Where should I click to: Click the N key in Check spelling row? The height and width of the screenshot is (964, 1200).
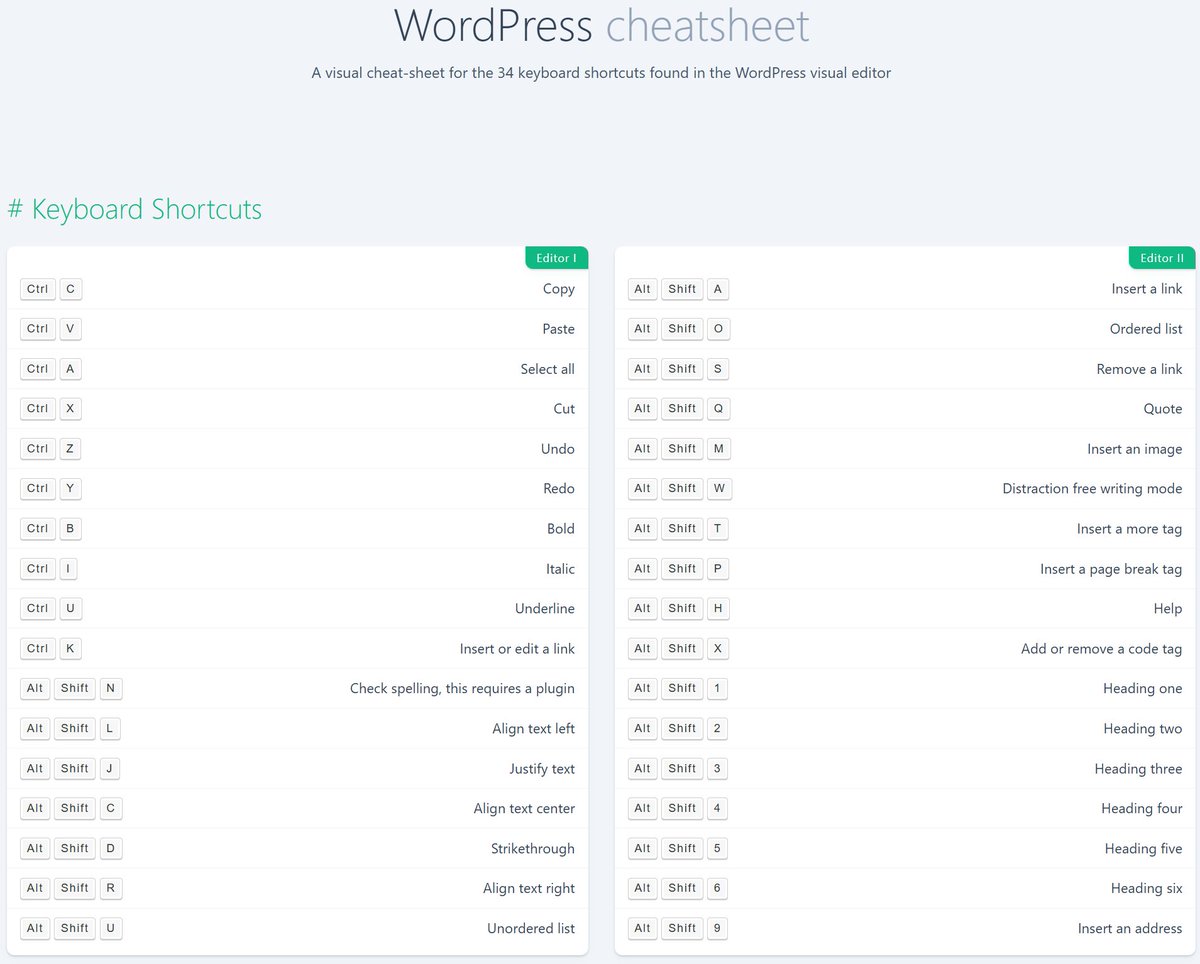(x=110, y=689)
